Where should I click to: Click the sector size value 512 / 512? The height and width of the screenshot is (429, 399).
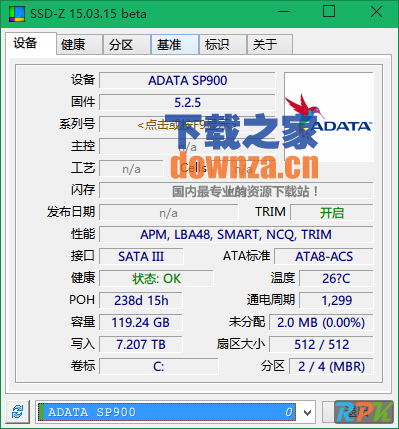click(x=321, y=344)
